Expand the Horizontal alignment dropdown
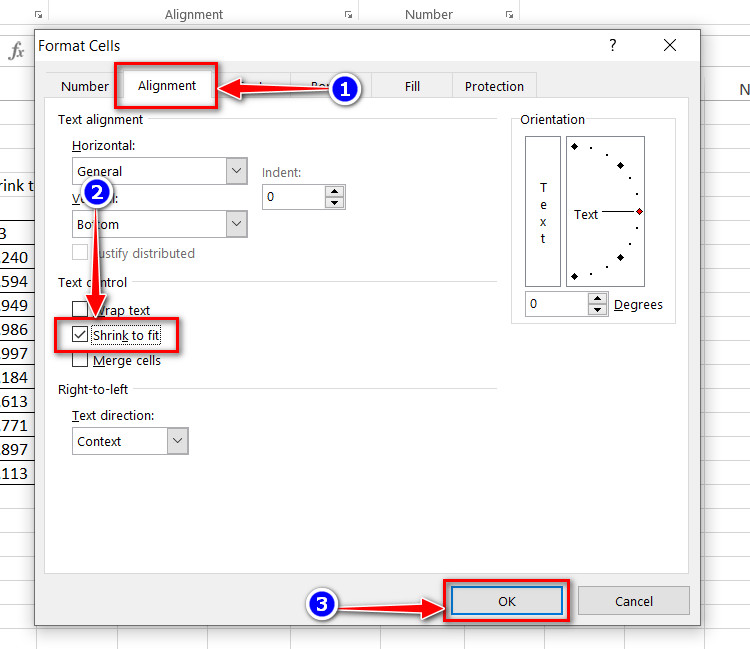 pyautogui.click(x=236, y=171)
